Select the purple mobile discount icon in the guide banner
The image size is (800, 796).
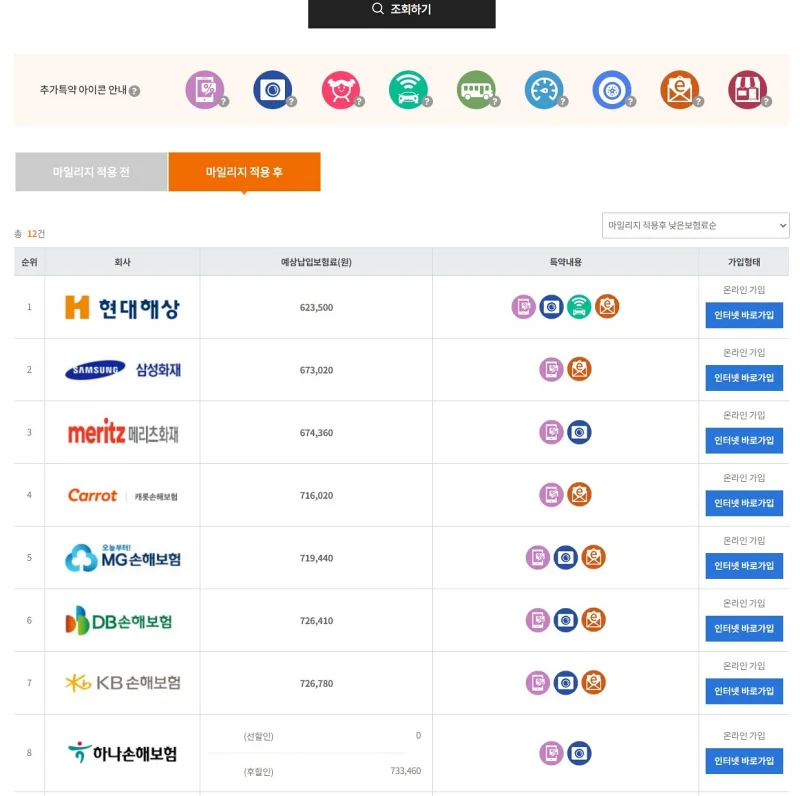tap(205, 89)
